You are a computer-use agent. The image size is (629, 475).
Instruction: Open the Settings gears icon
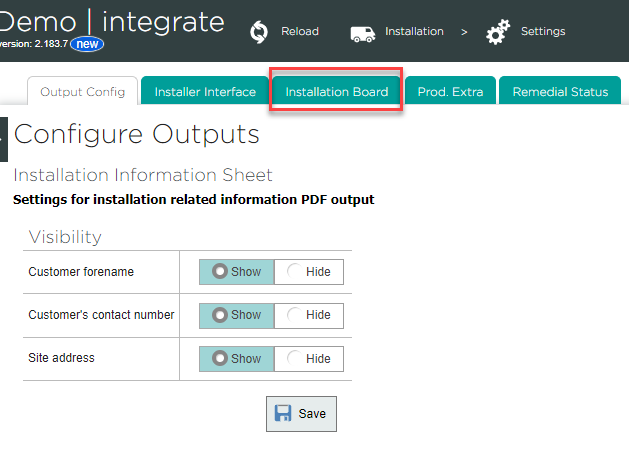coord(498,33)
